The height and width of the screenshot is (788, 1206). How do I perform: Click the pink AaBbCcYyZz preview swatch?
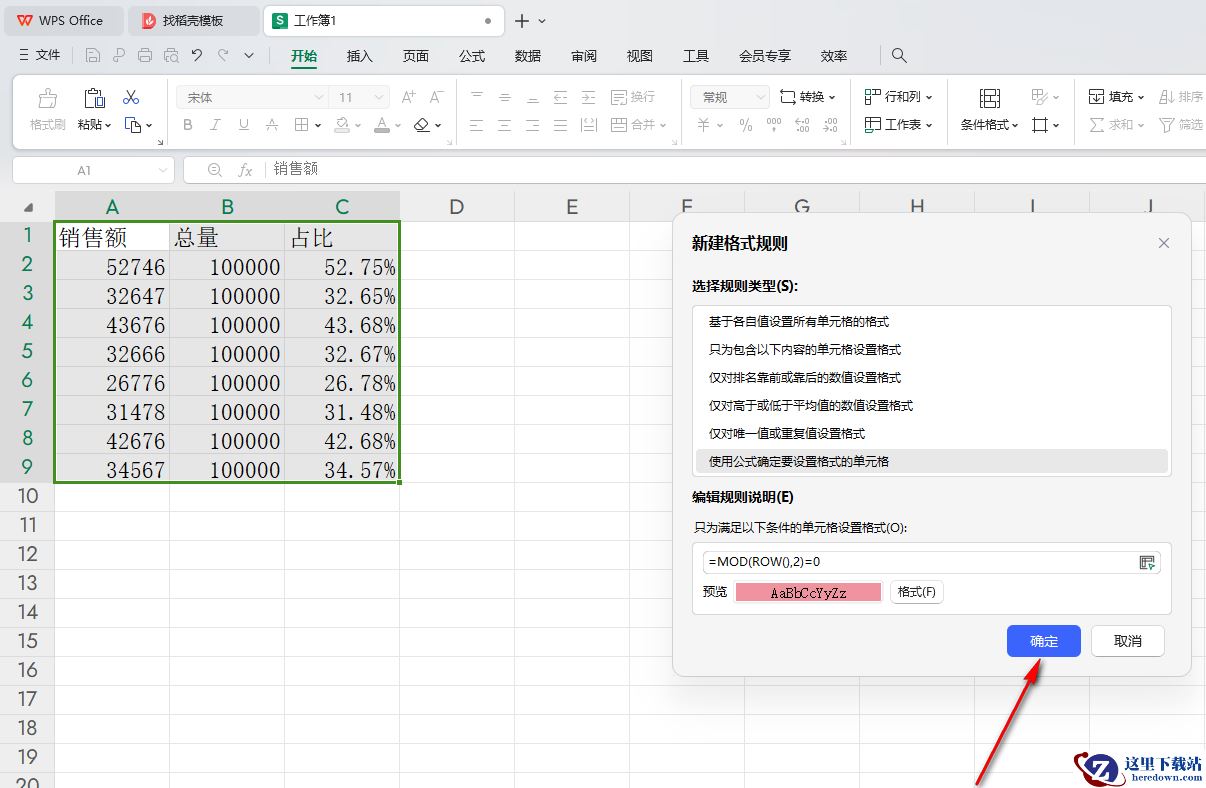808,593
